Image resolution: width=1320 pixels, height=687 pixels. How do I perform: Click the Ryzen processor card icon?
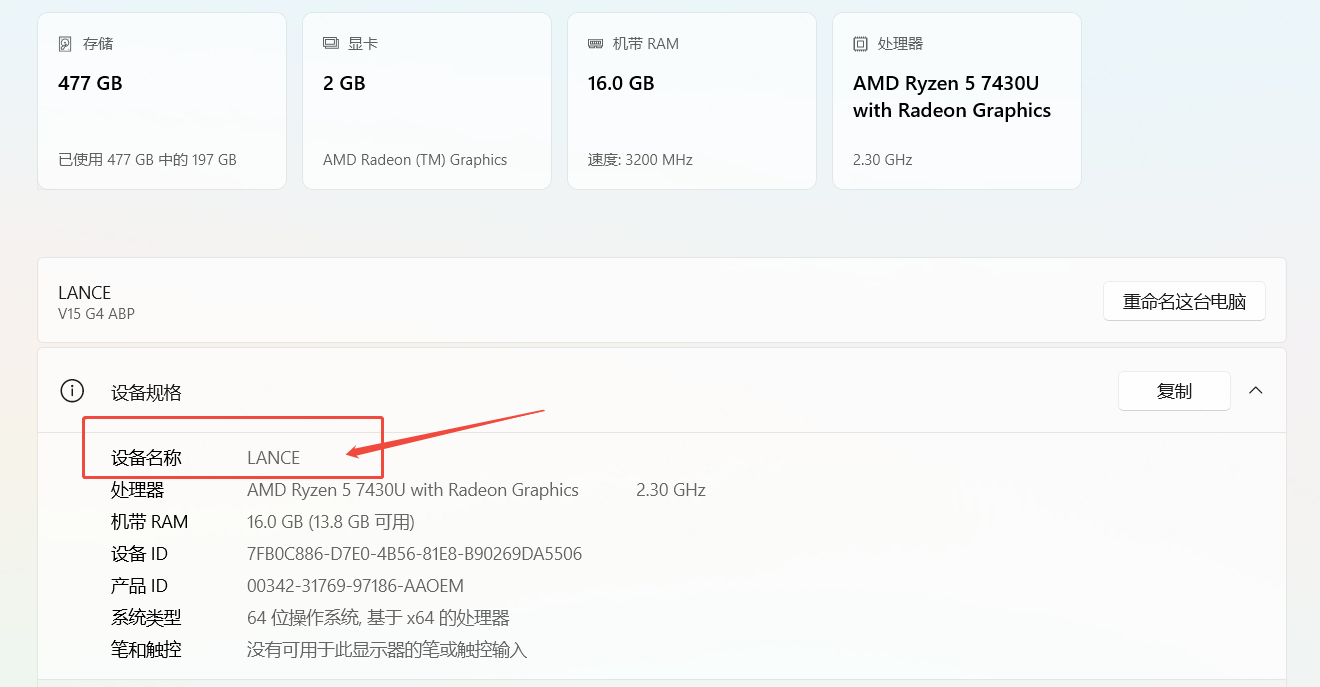(859, 42)
